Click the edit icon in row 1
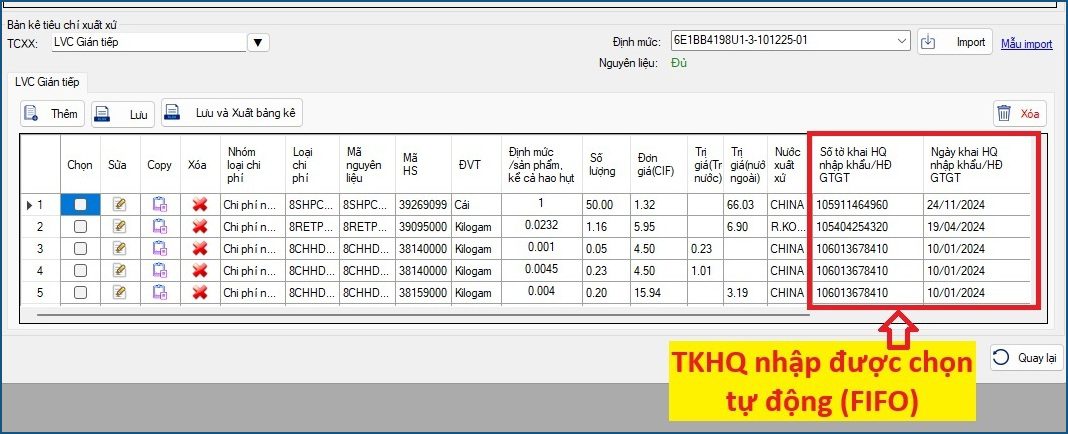This screenshot has width=1068, height=434. coord(120,205)
